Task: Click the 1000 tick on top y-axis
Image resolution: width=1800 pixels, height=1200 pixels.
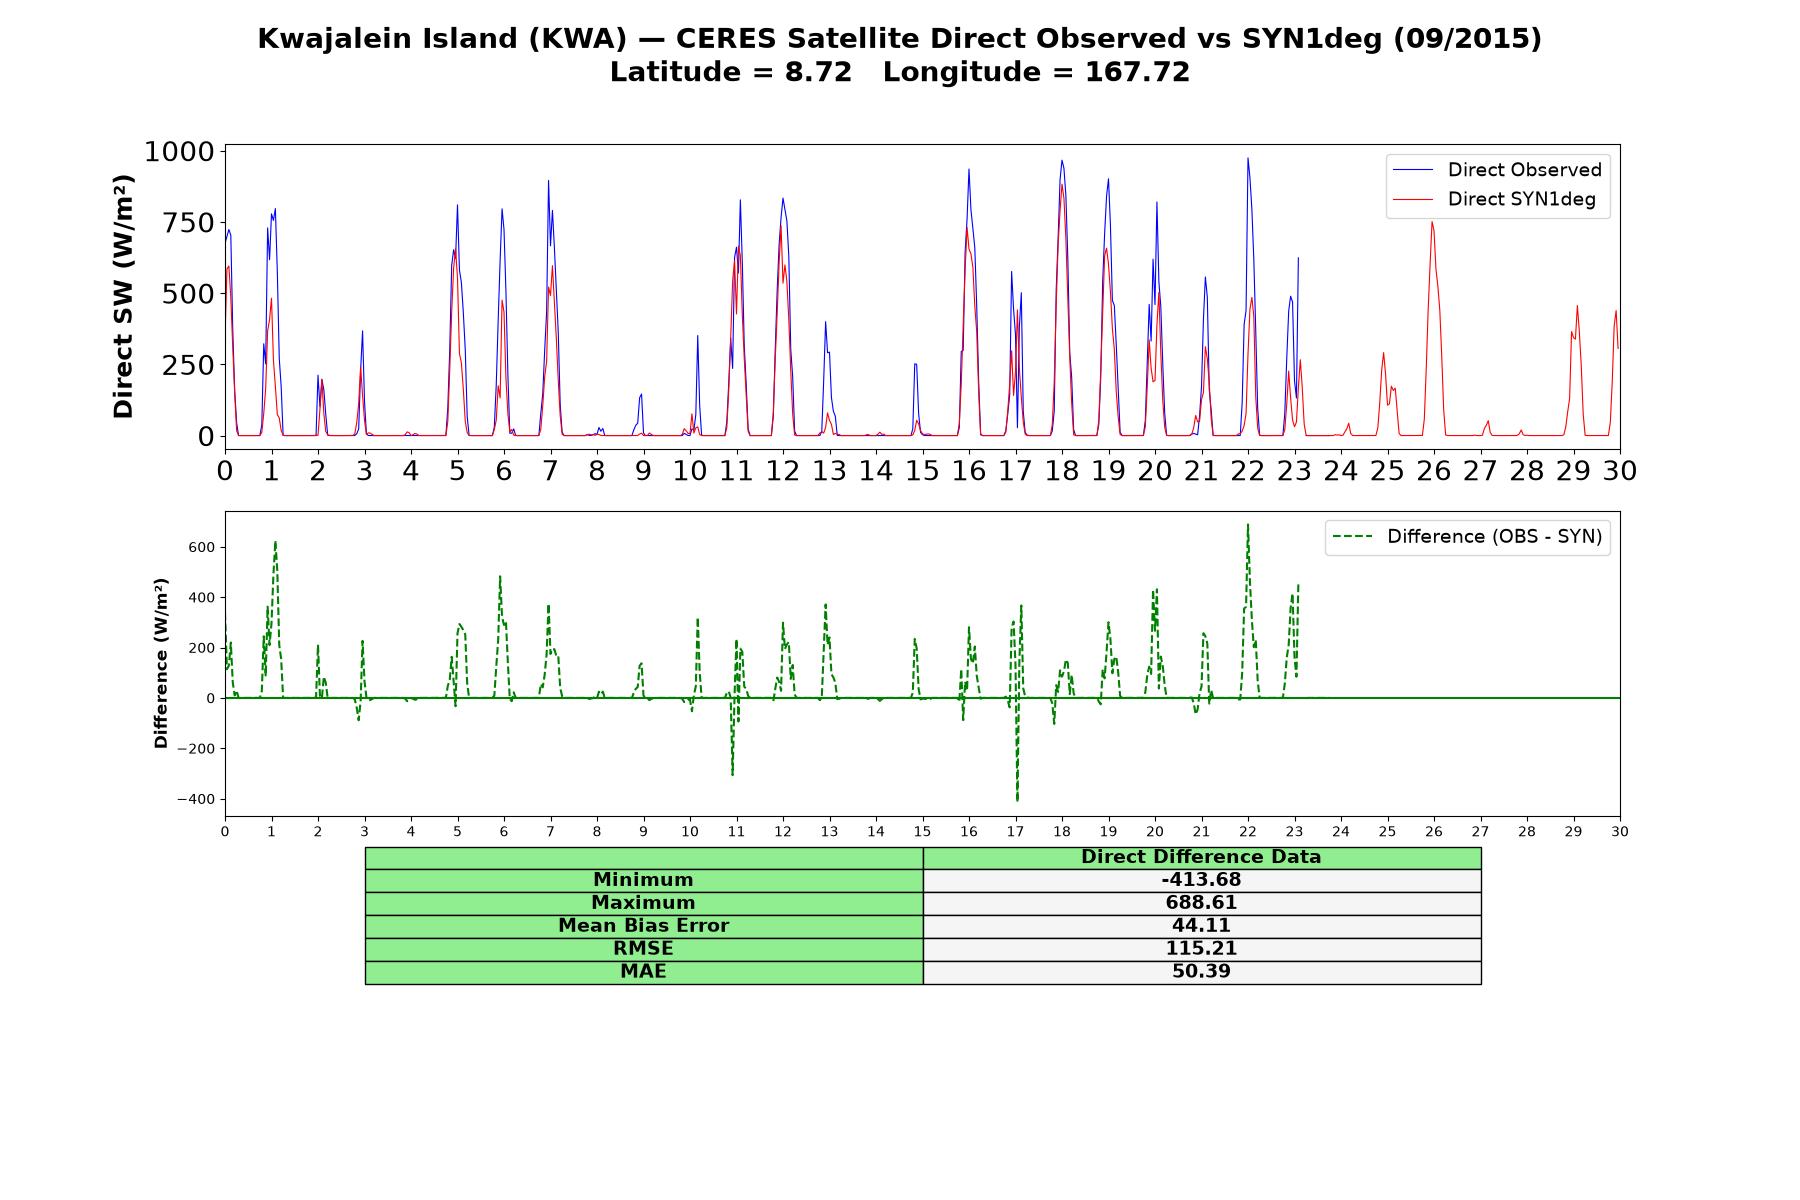Action: coord(179,152)
